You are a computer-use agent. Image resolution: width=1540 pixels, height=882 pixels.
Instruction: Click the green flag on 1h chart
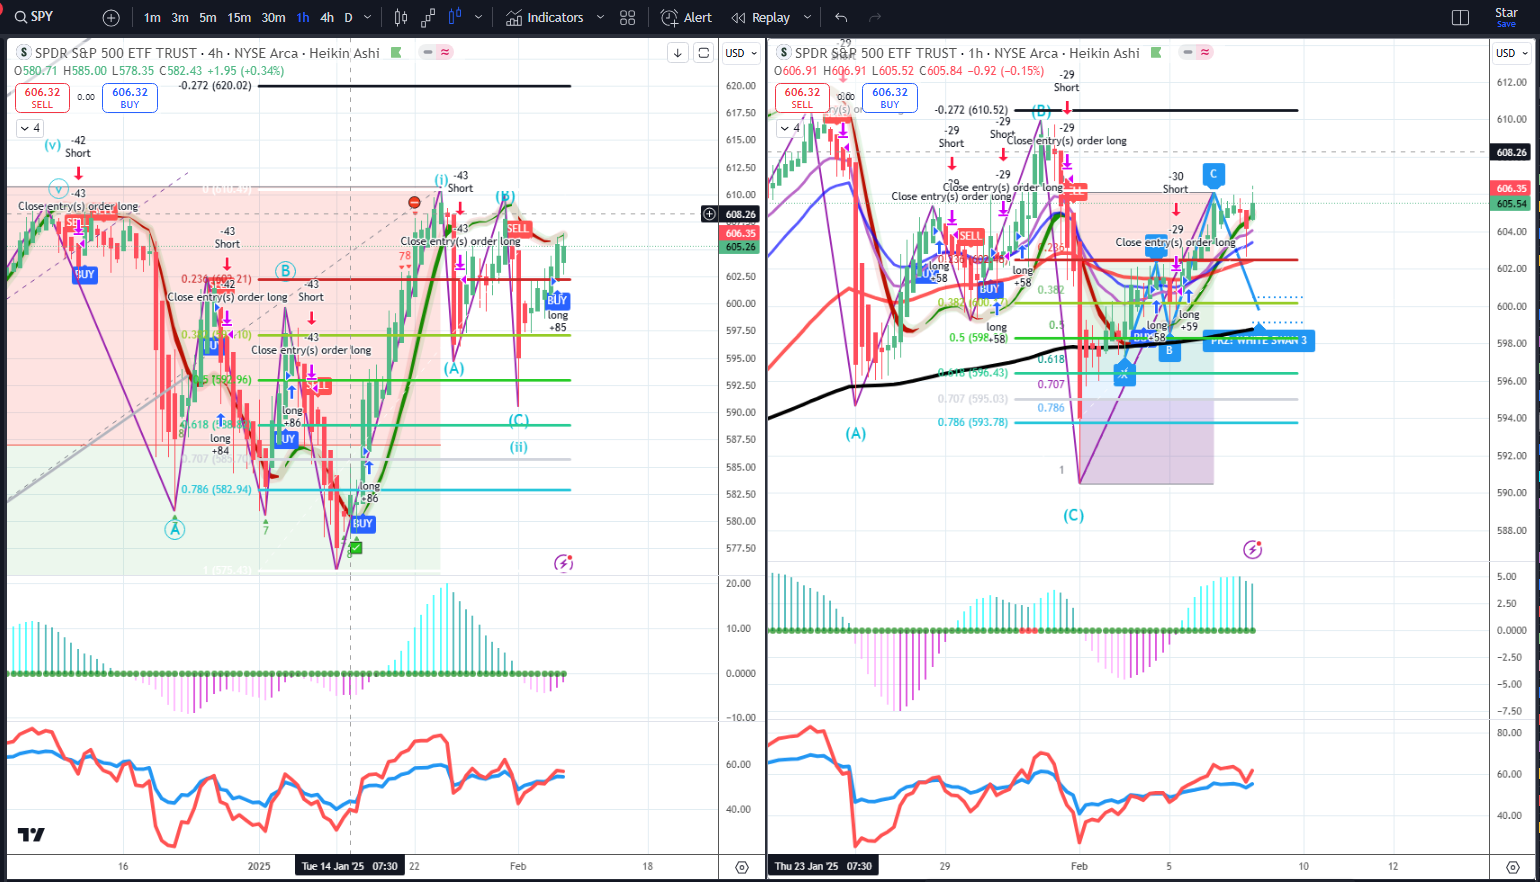[1156, 53]
